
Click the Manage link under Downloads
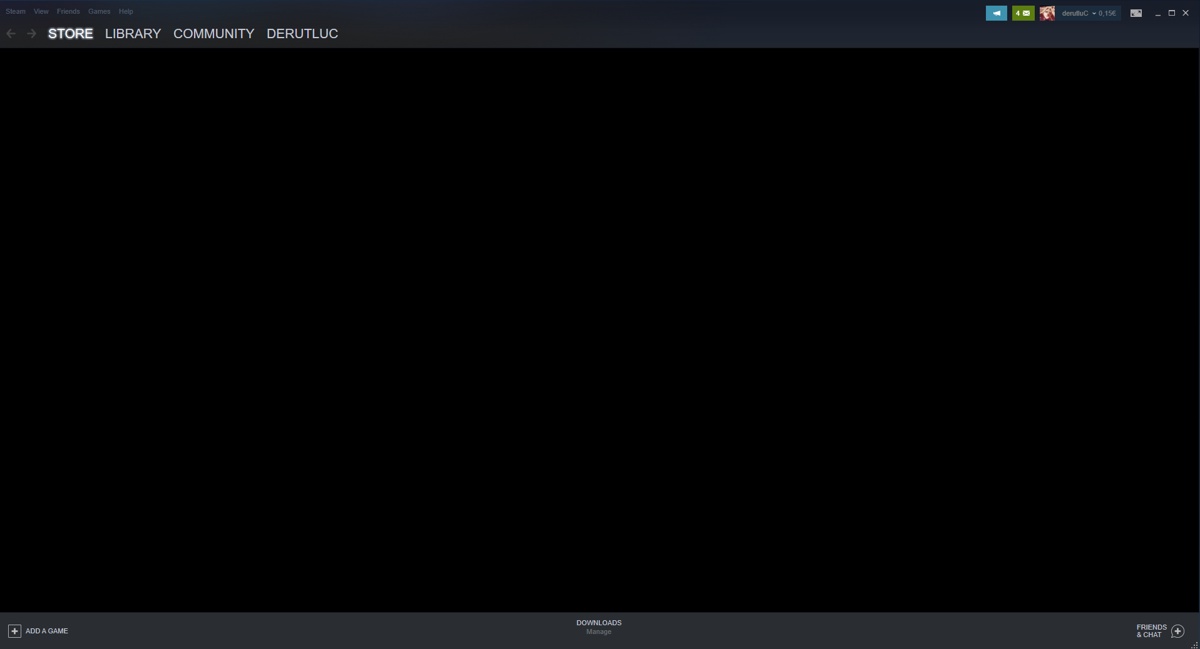pos(599,632)
